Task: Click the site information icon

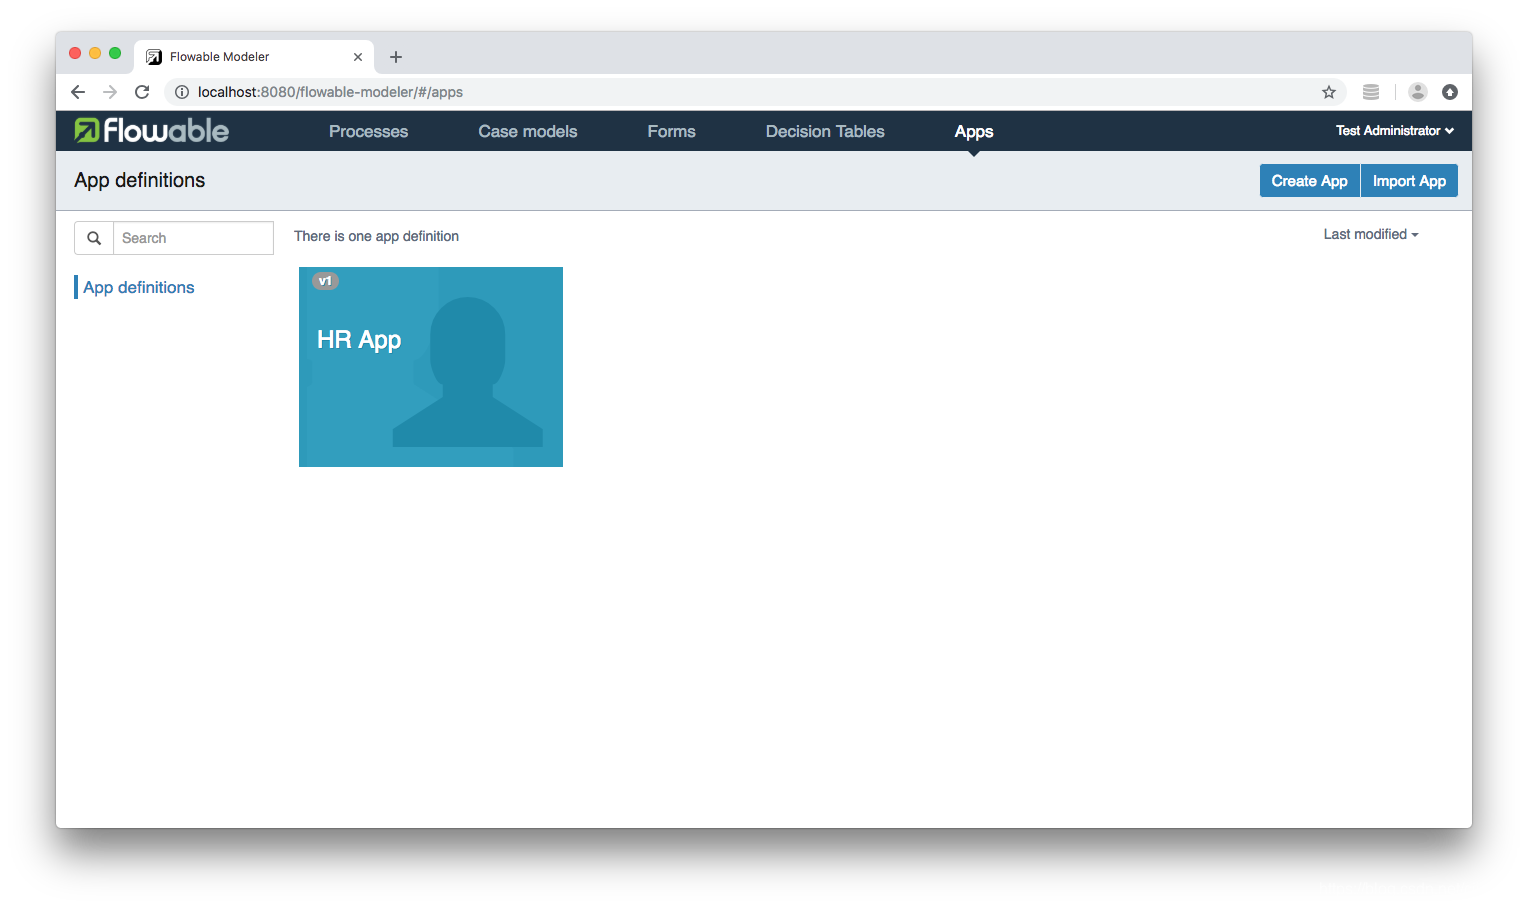Action: click(182, 92)
